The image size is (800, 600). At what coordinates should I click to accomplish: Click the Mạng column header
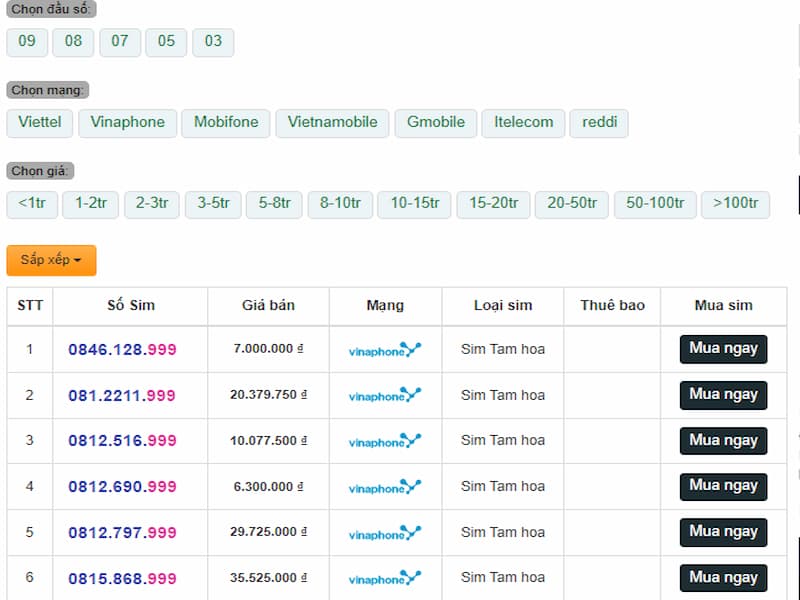click(385, 306)
